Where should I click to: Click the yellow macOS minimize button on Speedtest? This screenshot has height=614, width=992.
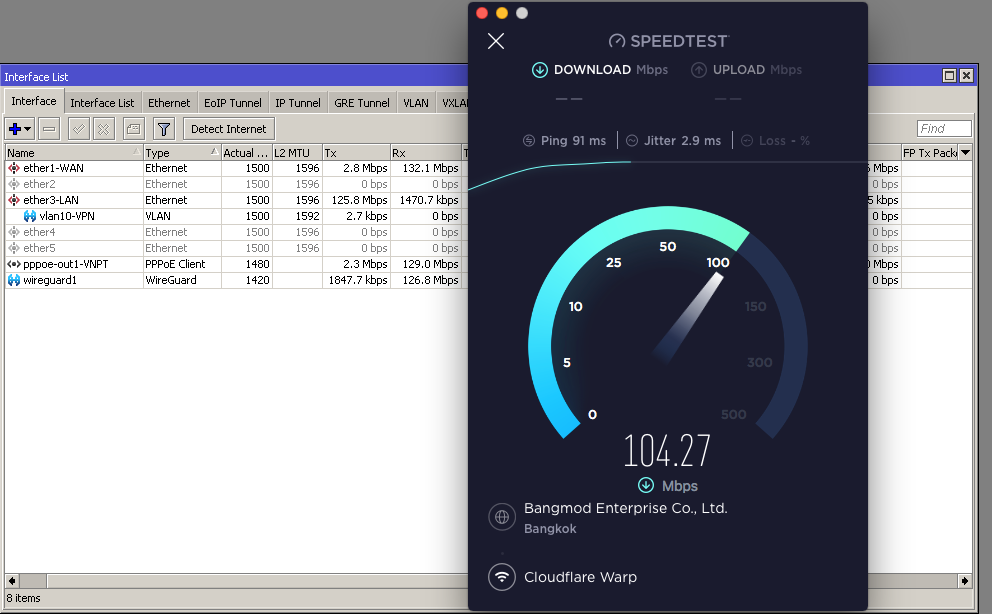502,13
